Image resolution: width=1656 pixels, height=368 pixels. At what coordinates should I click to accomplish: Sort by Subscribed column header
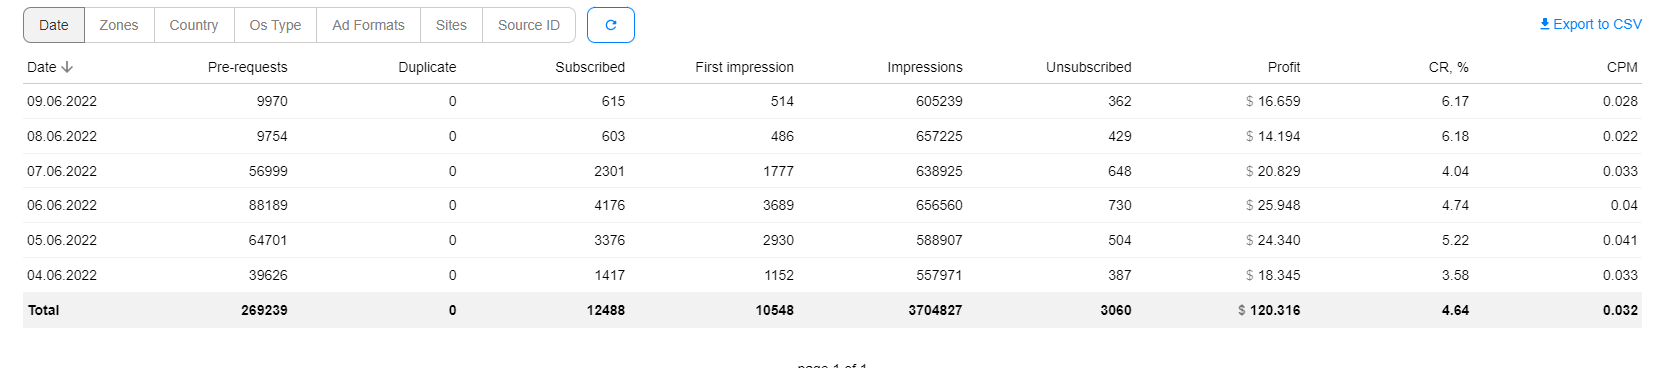(x=590, y=67)
